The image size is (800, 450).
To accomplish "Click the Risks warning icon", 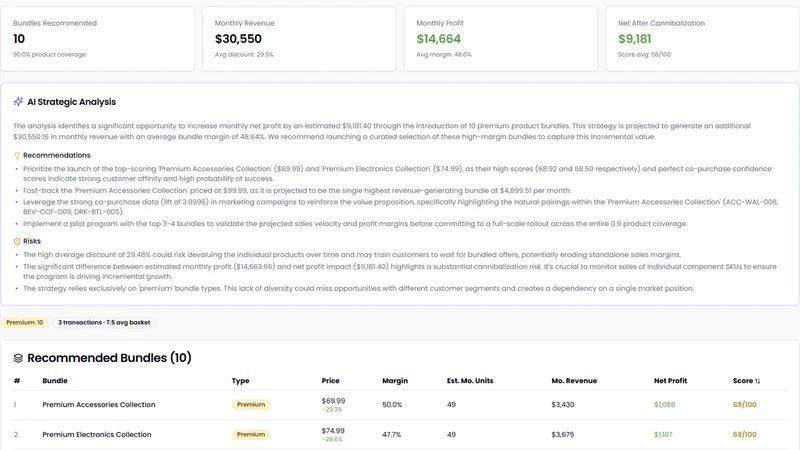I will click(17, 241).
